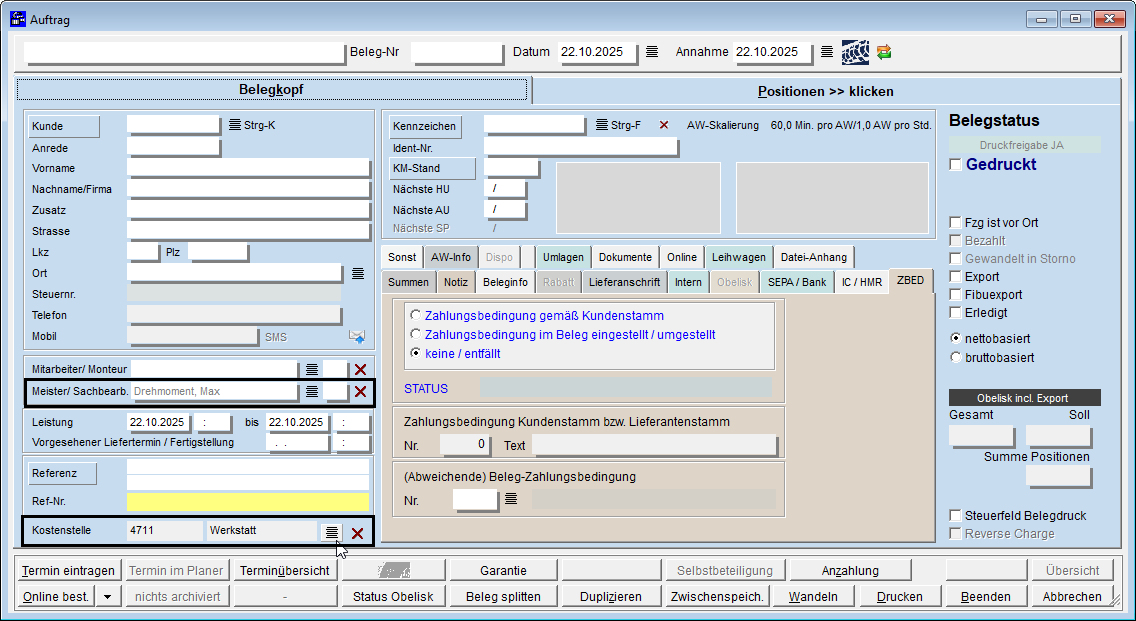Click the Kennzeichen button
This screenshot has width=1136, height=621.
425,126
